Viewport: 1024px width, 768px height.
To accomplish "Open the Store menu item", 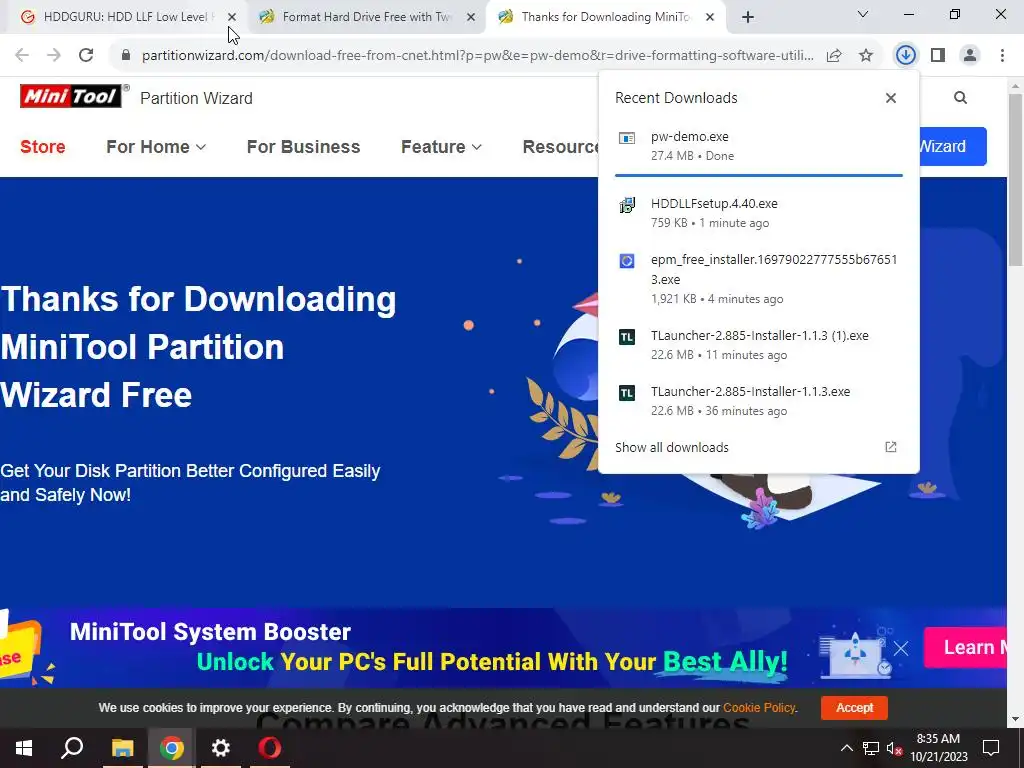I will 42,147.
